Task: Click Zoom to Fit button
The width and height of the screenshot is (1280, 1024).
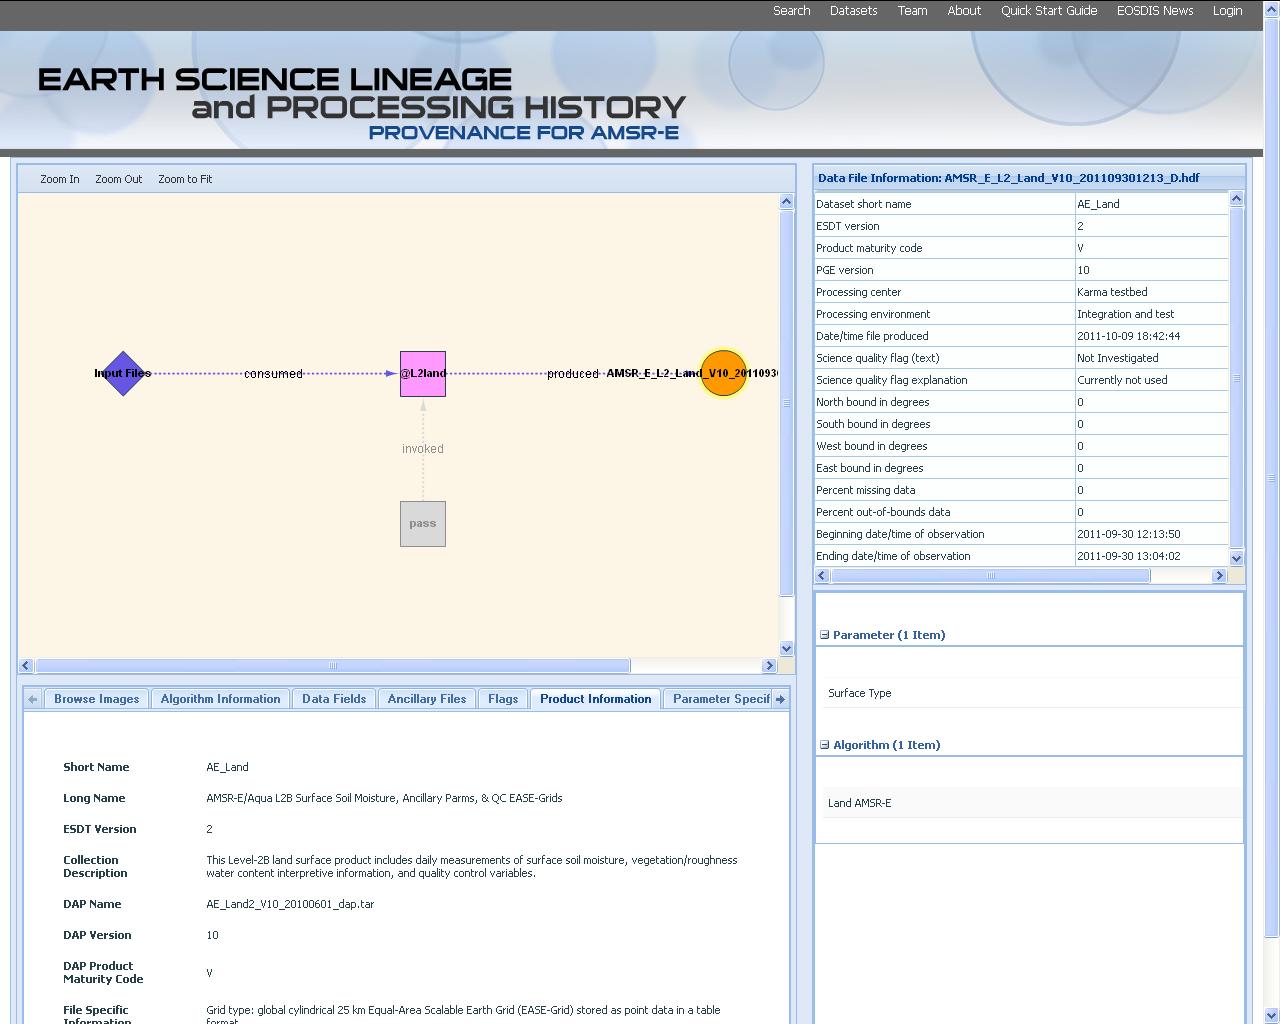Action: (185, 179)
